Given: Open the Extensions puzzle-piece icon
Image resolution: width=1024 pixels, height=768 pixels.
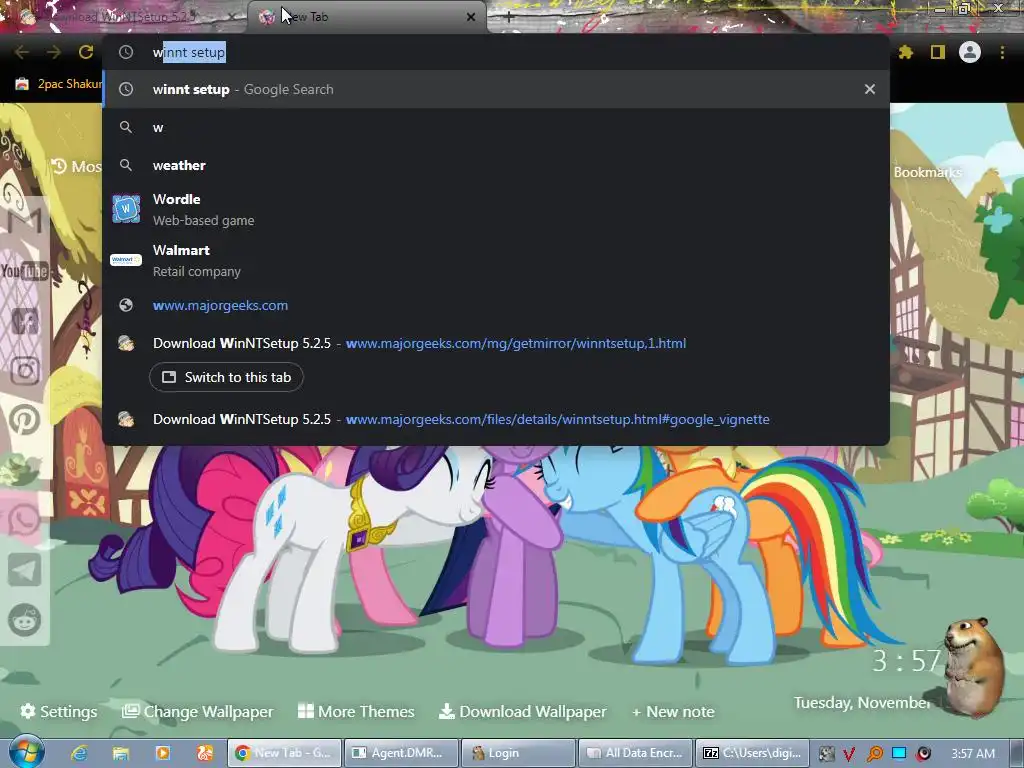Looking at the screenshot, I should [905, 52].
